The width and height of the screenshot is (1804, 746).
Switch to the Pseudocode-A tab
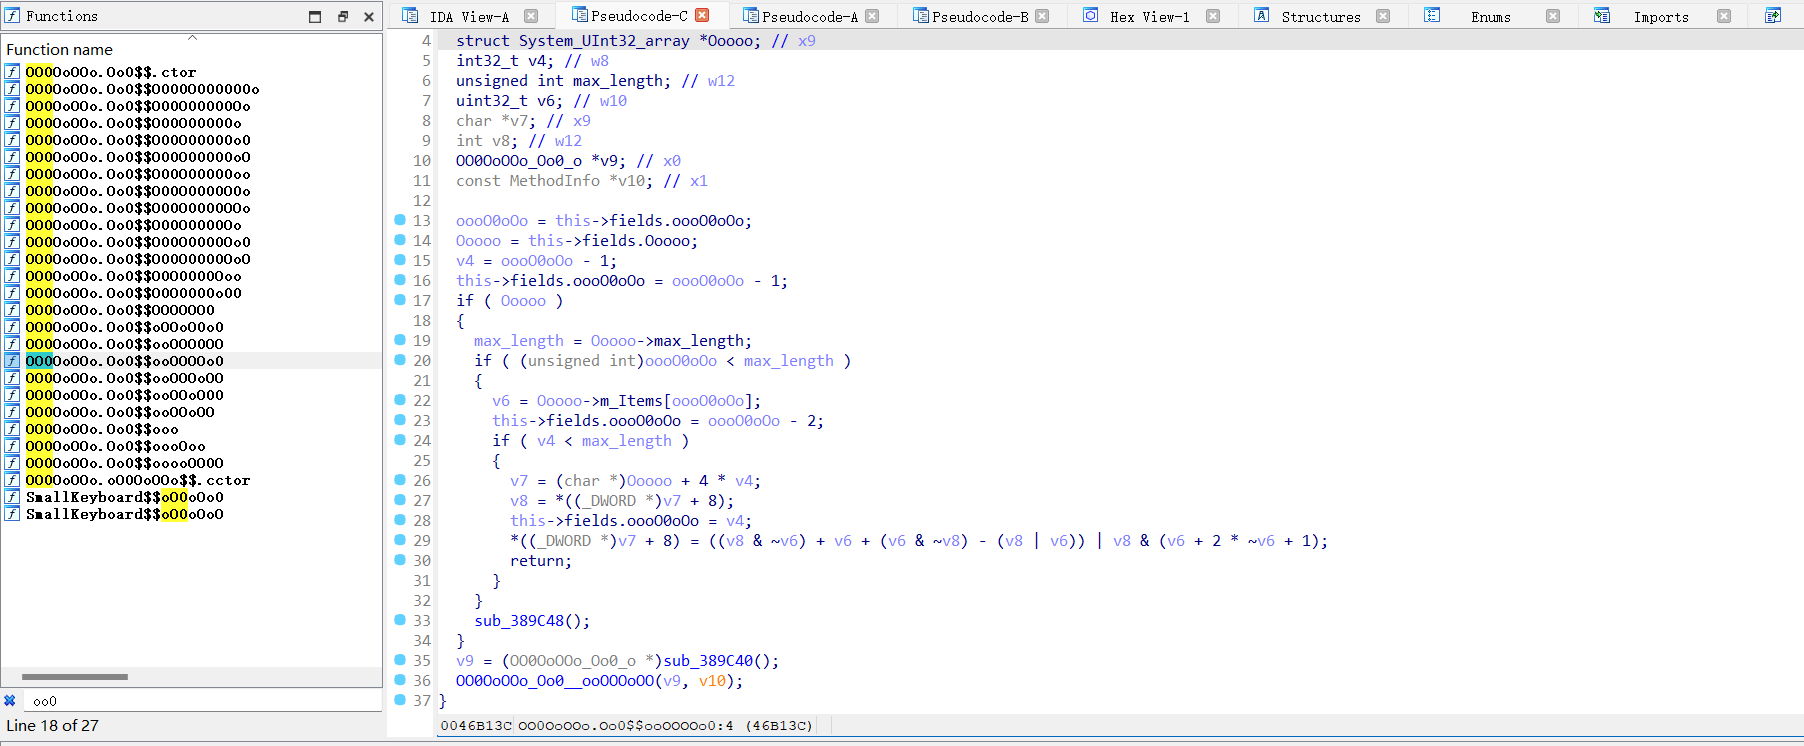pyautogui.click(x=810, y=16)
